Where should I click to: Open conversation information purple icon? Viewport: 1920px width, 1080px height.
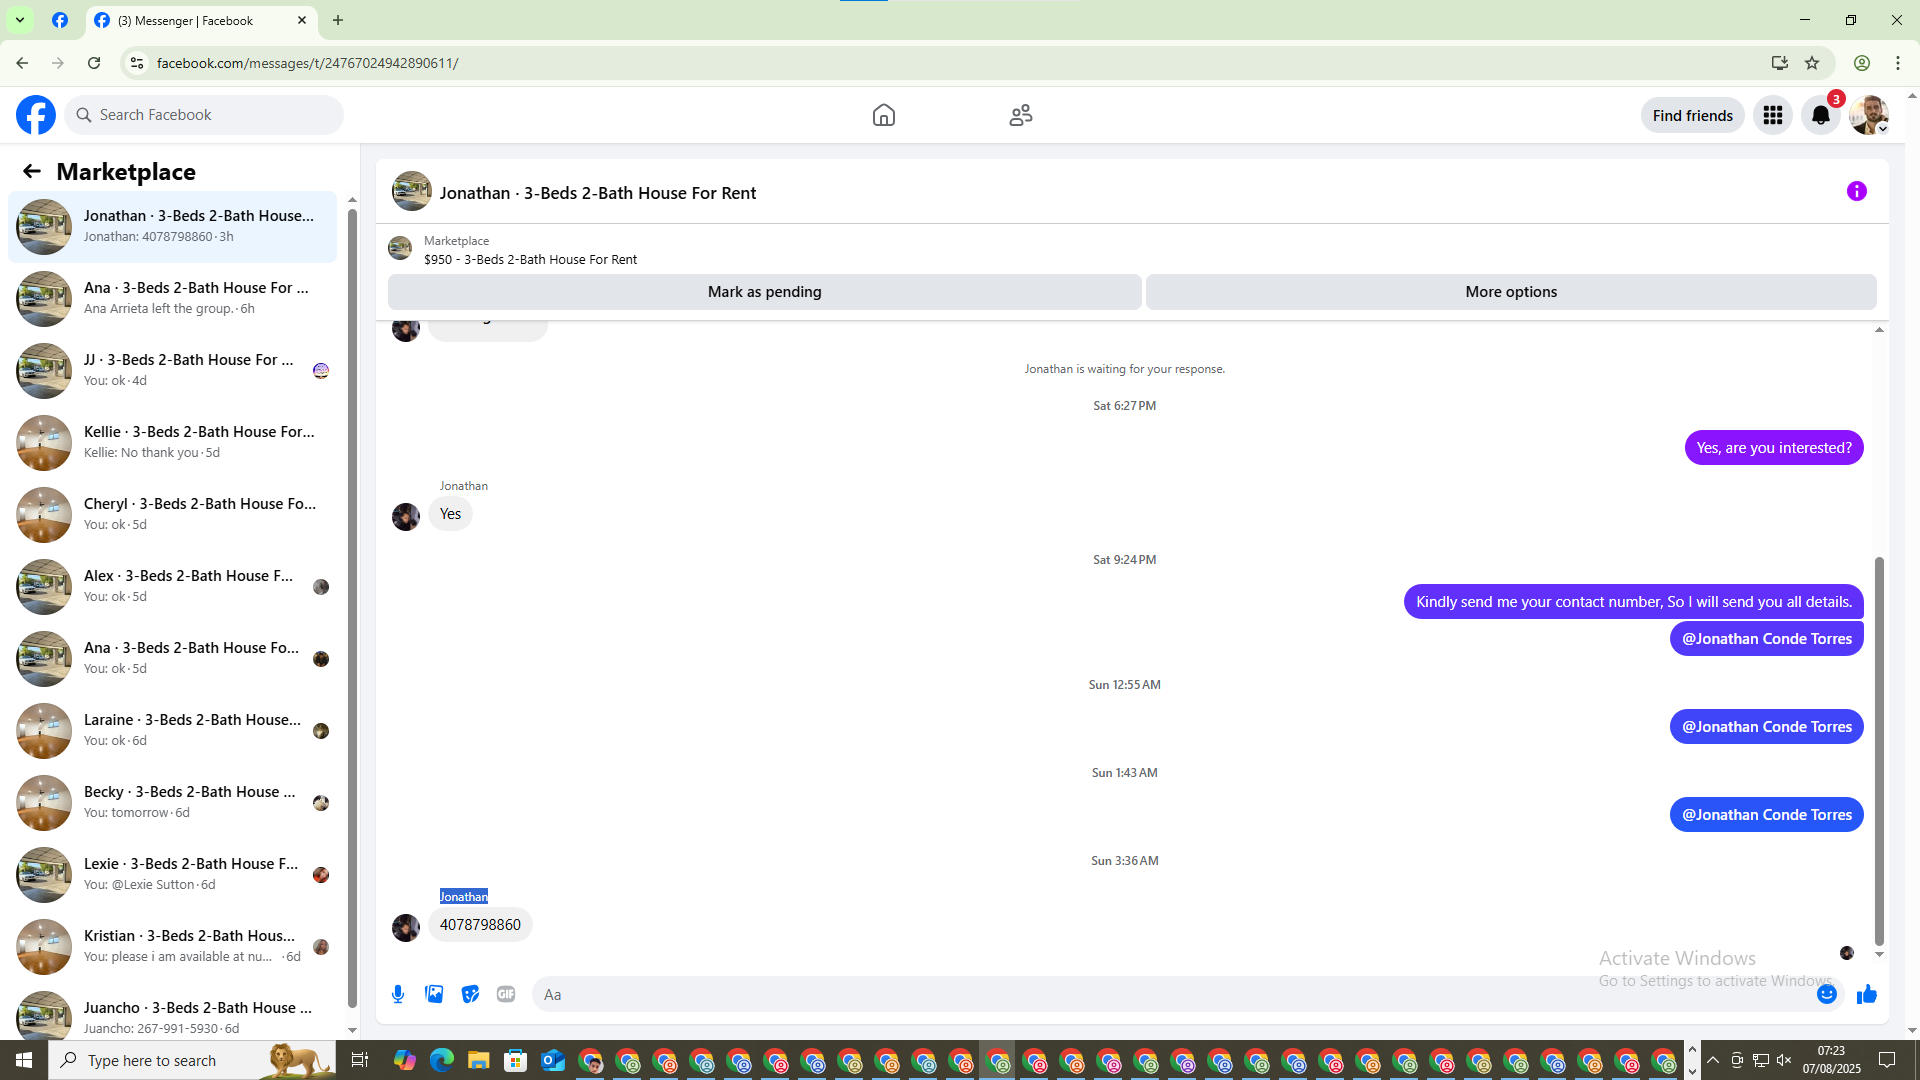click(1856, 191)
